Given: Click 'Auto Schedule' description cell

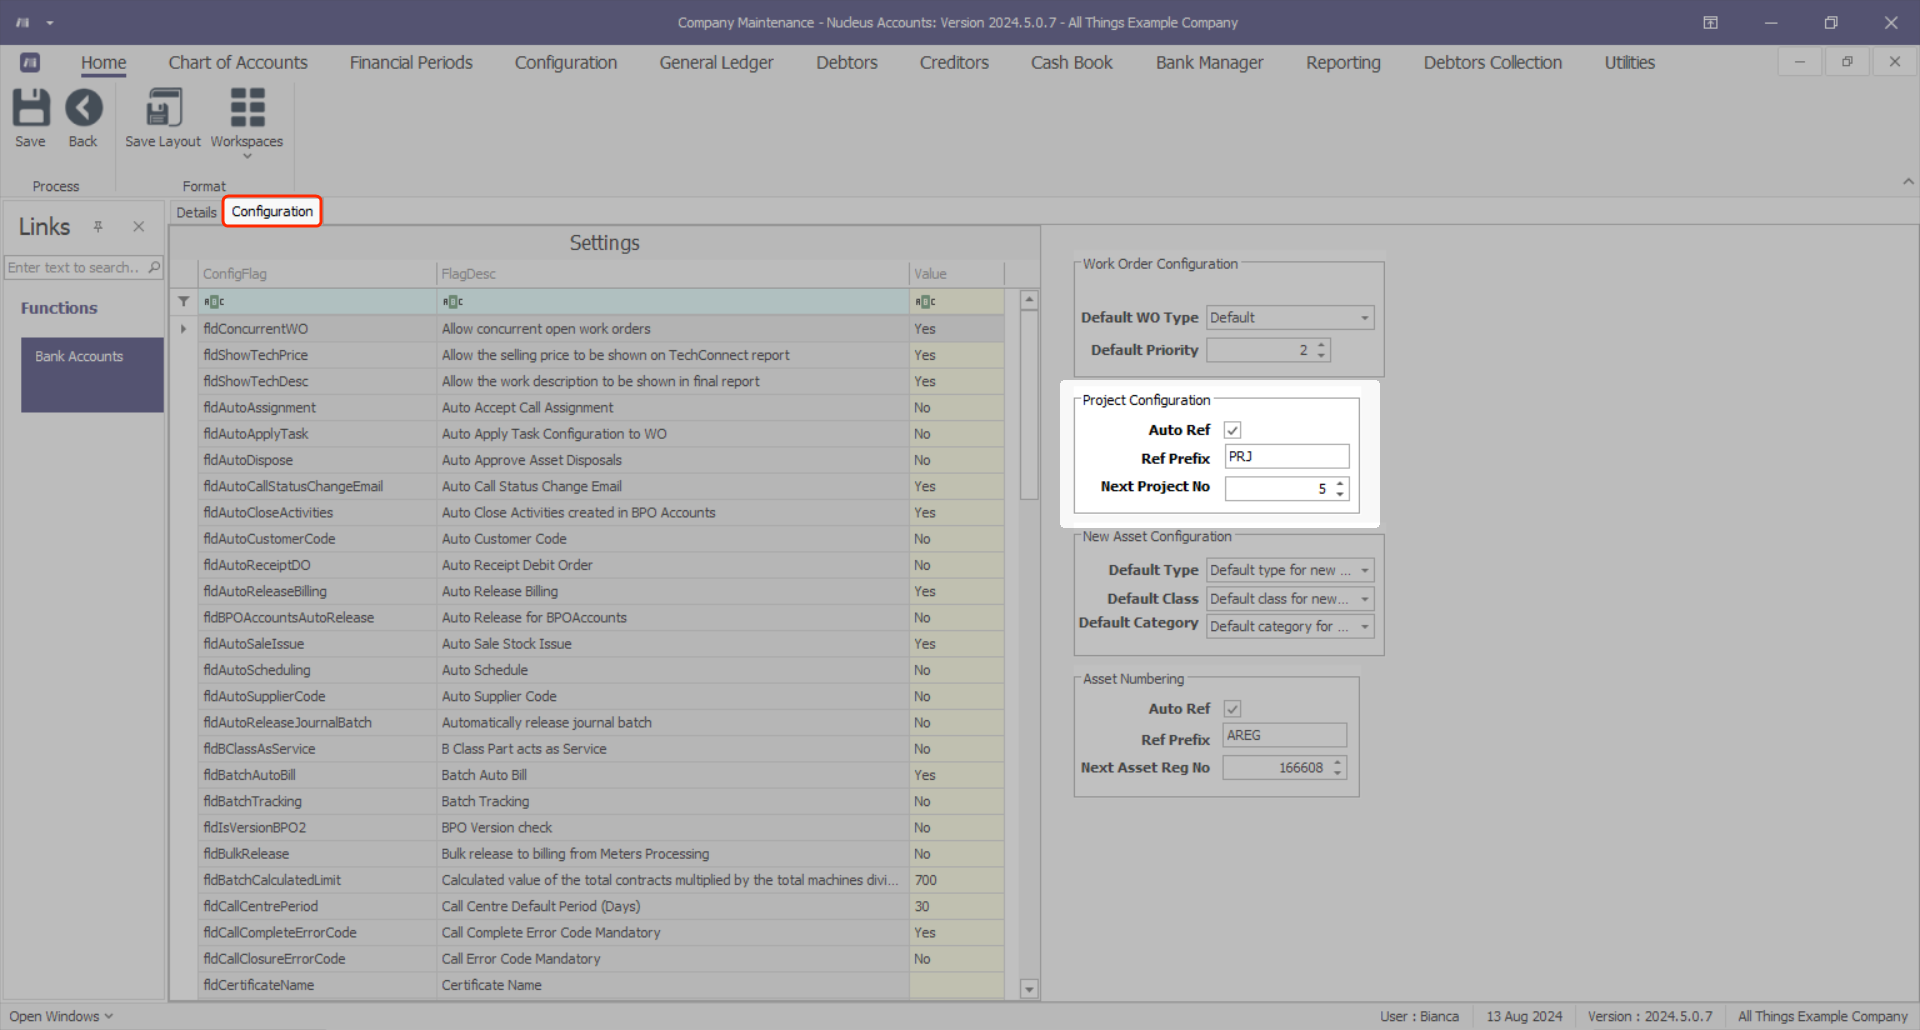Looking at the screenshot, I should [x=673, y=670].
